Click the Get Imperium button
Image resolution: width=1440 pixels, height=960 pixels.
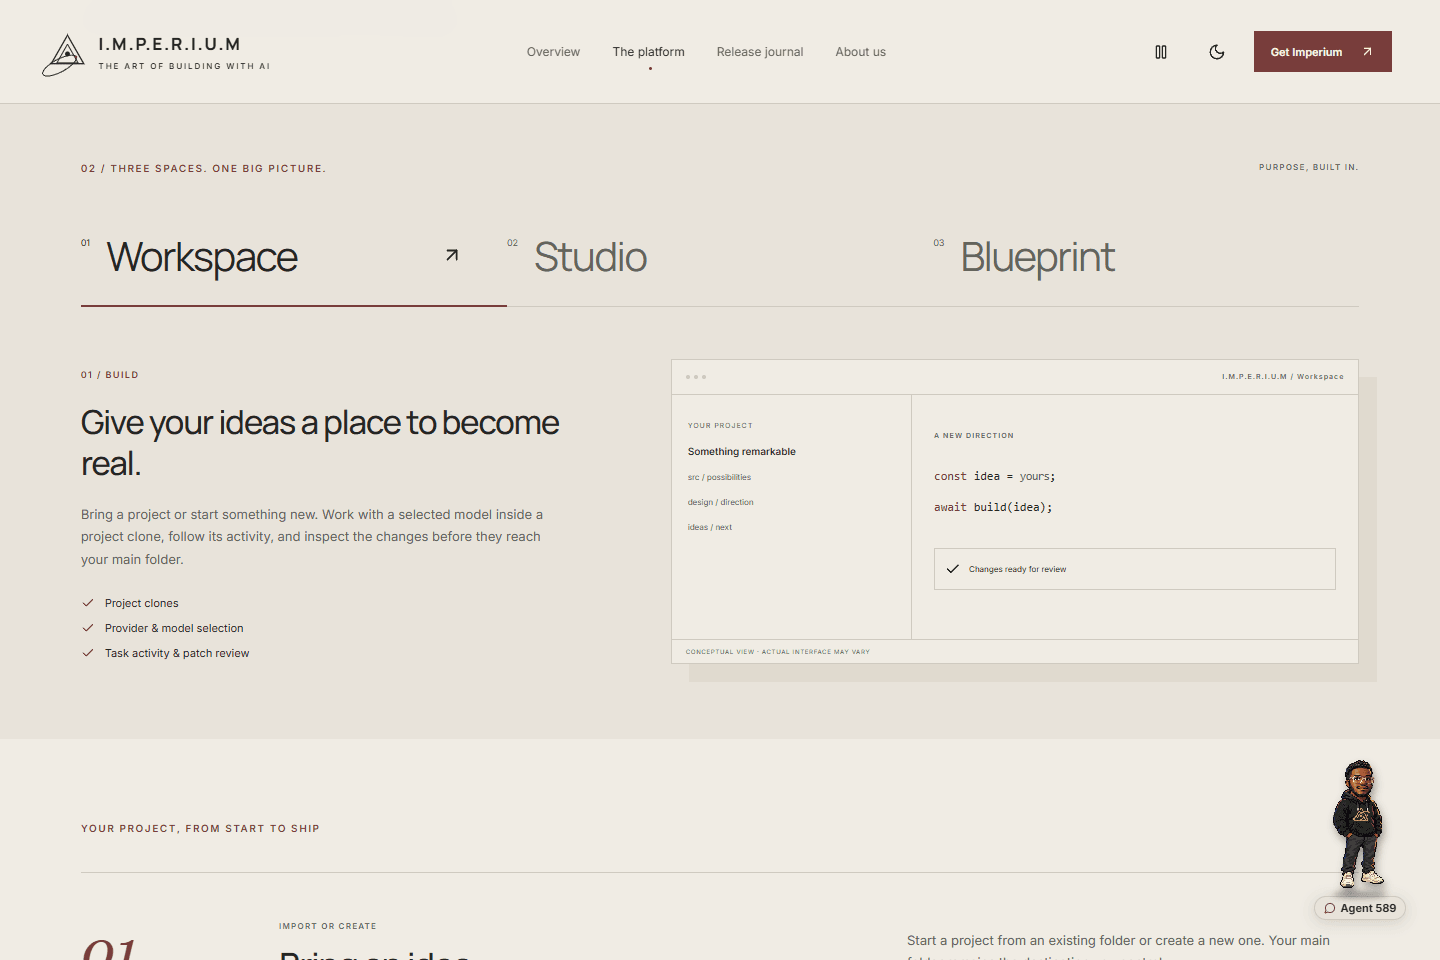pos(1323,52)
